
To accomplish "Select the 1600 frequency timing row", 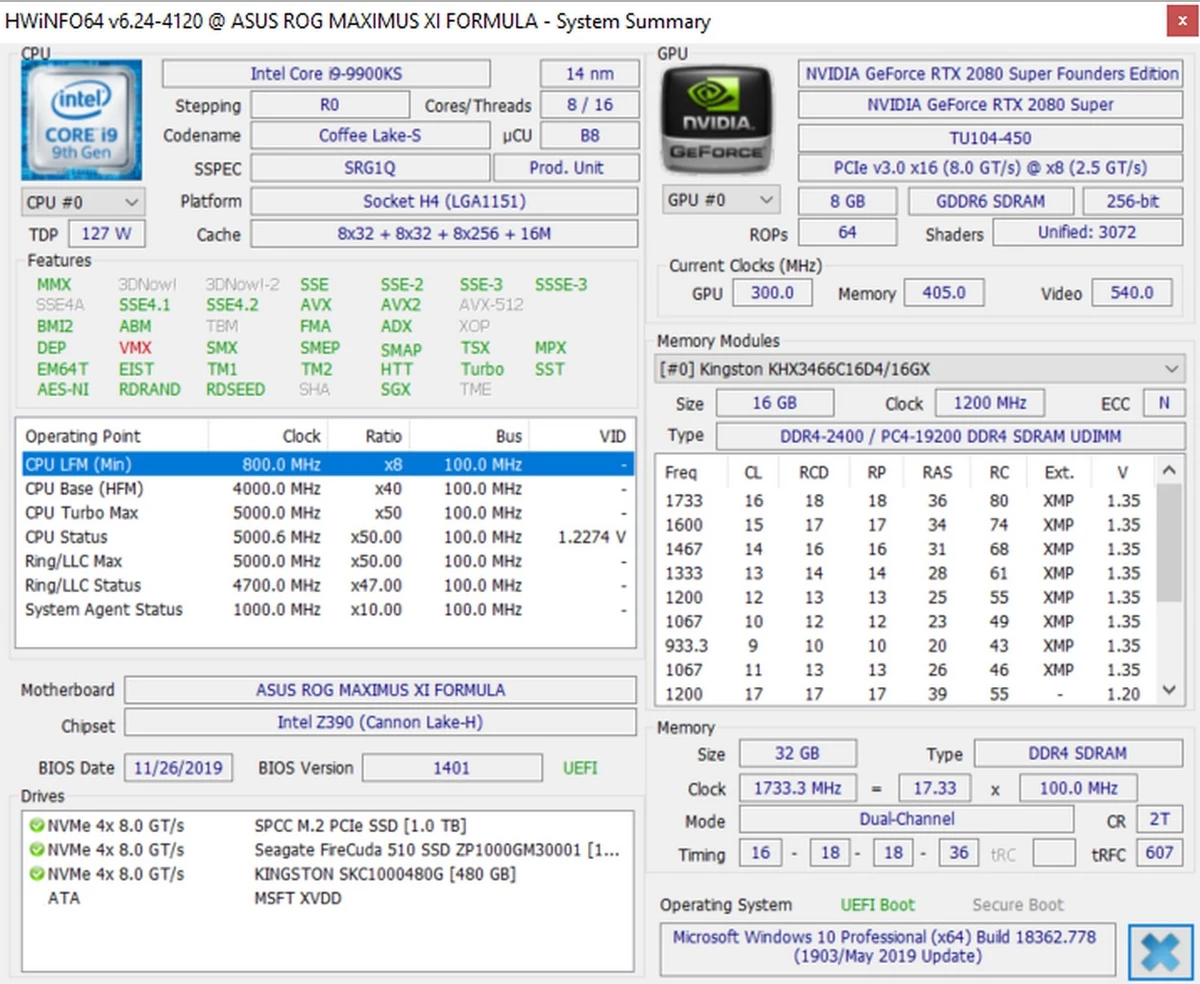I will point(906,525).
